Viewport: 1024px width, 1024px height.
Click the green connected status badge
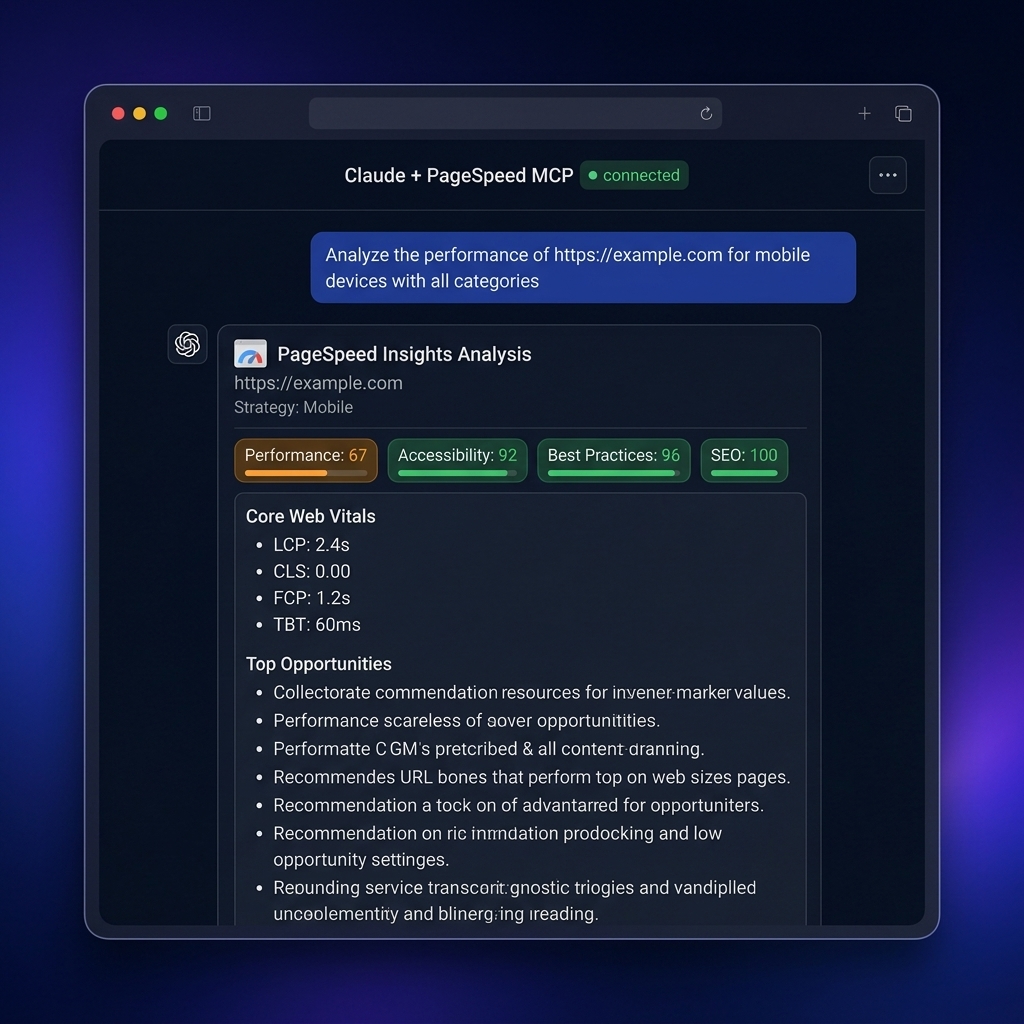point(634,175)
